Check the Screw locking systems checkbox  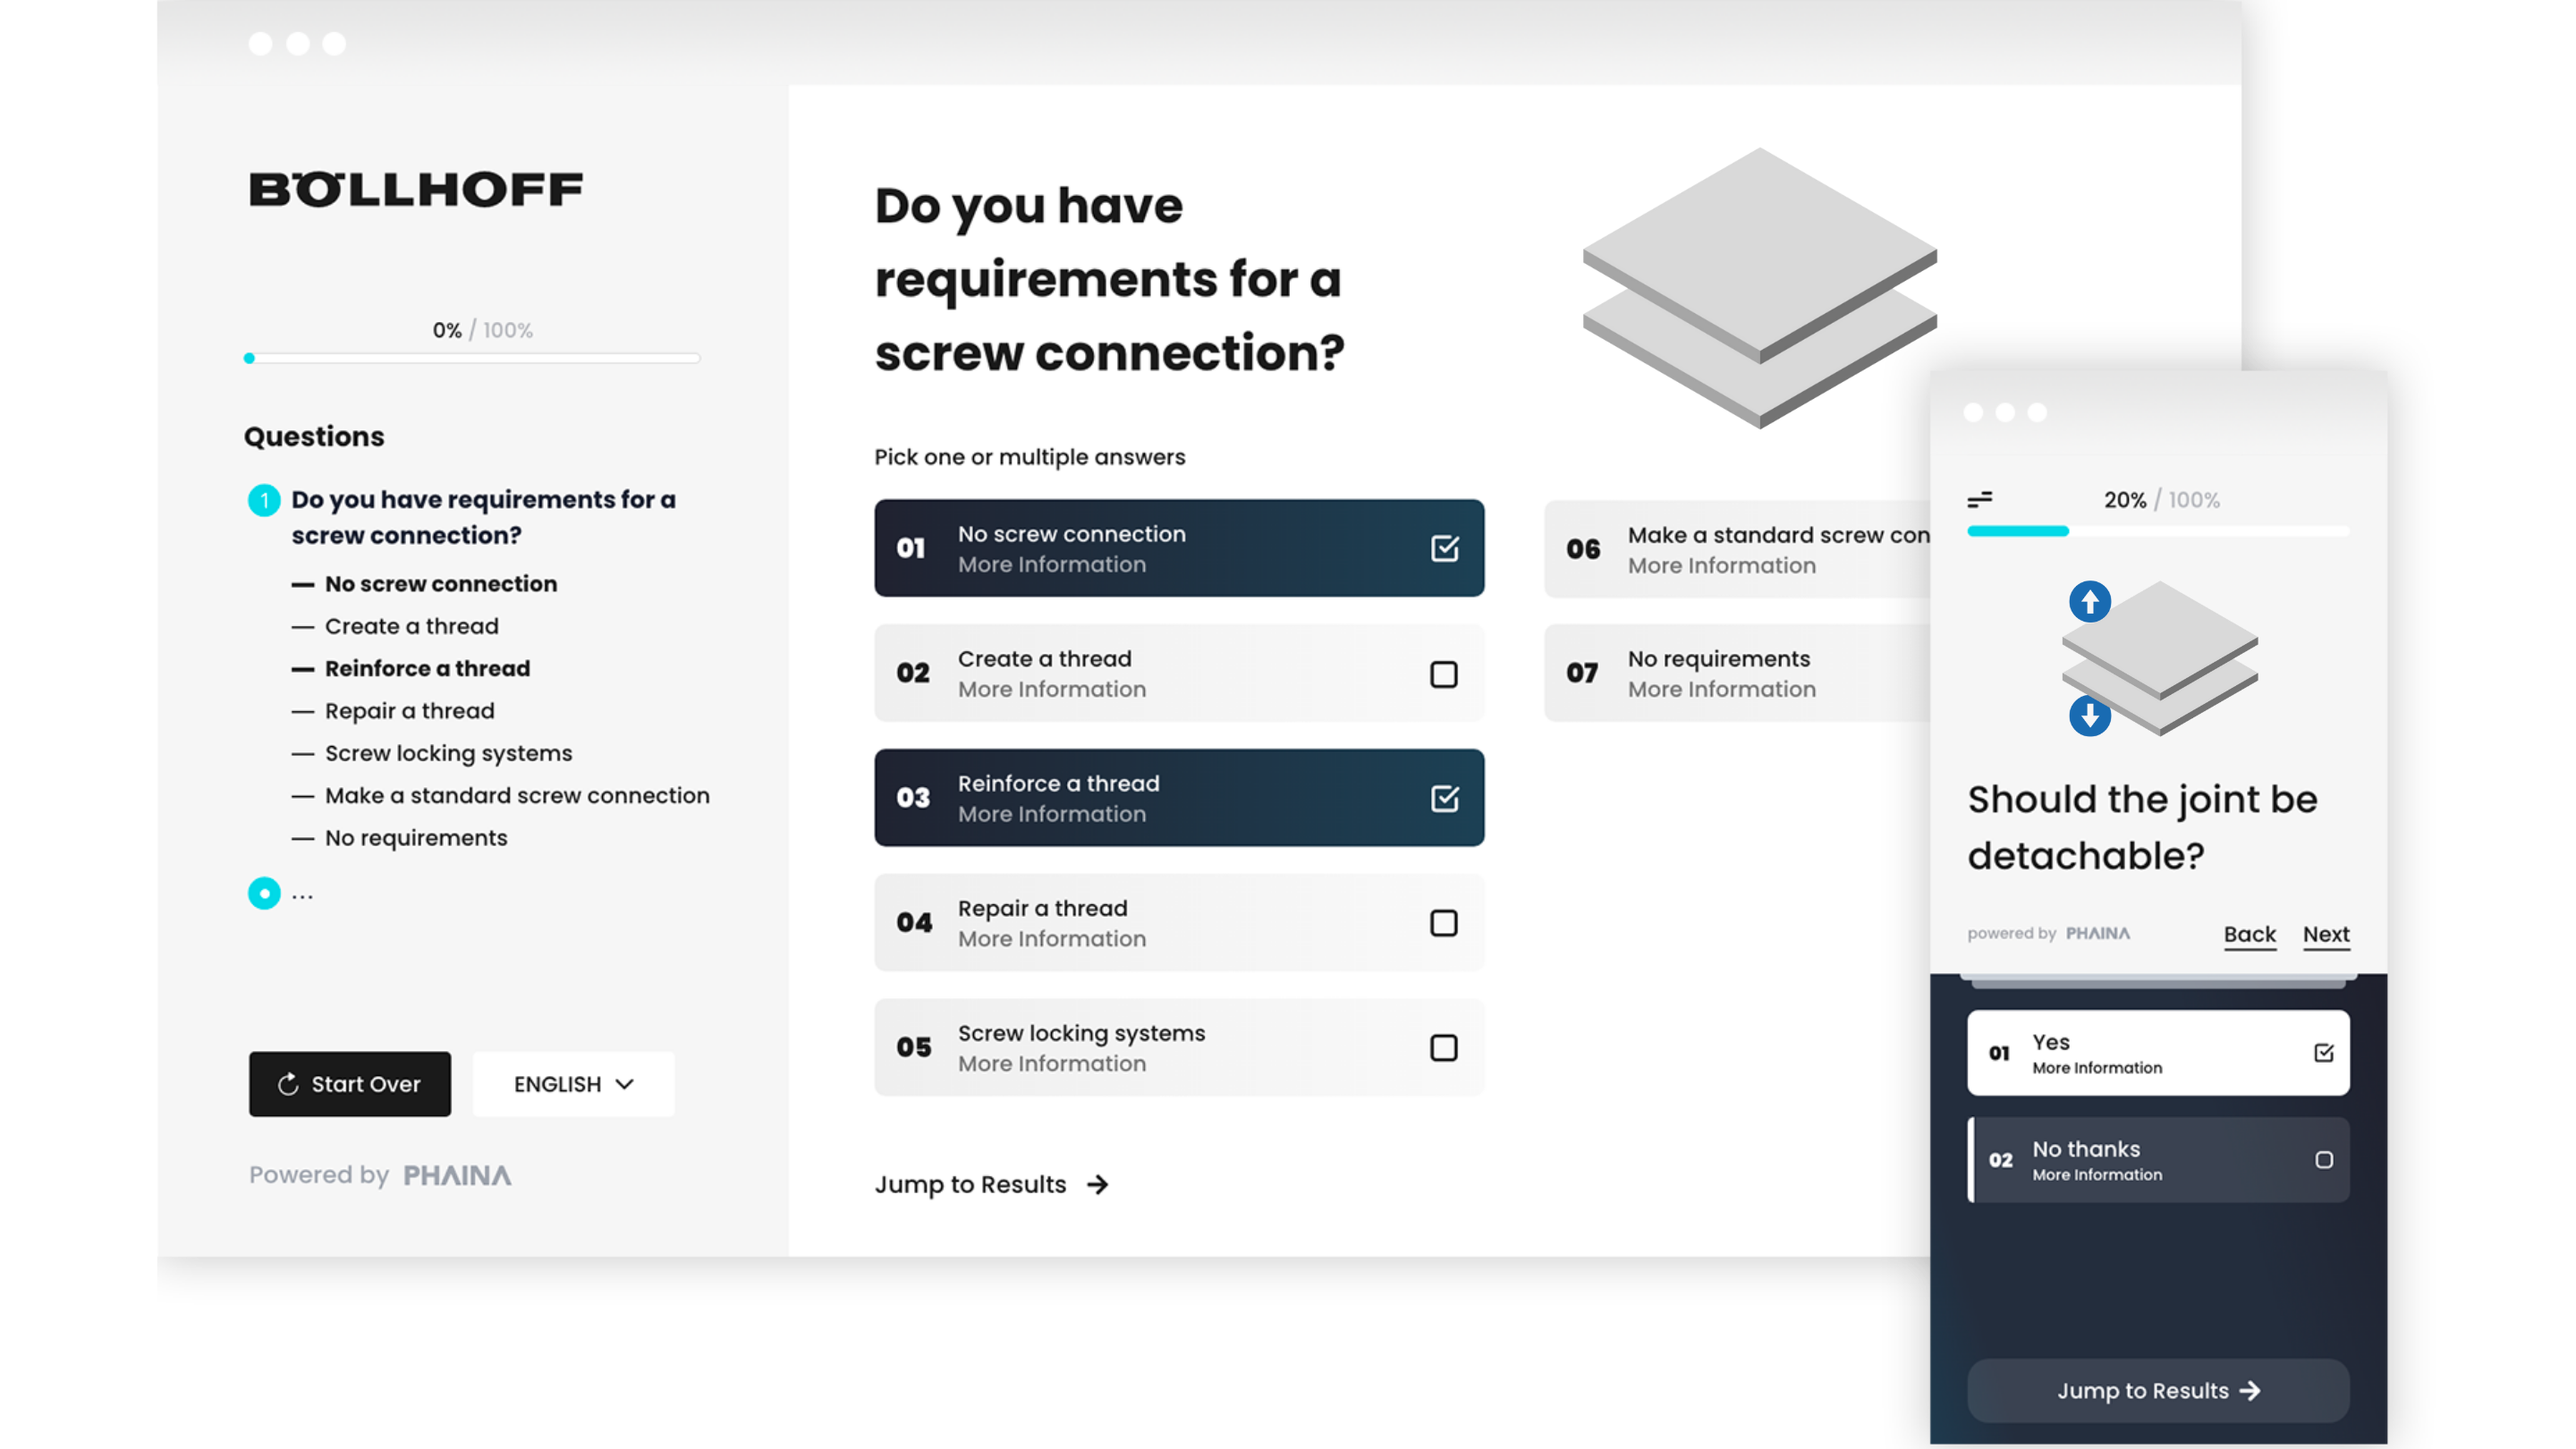click(1443, 1048)
